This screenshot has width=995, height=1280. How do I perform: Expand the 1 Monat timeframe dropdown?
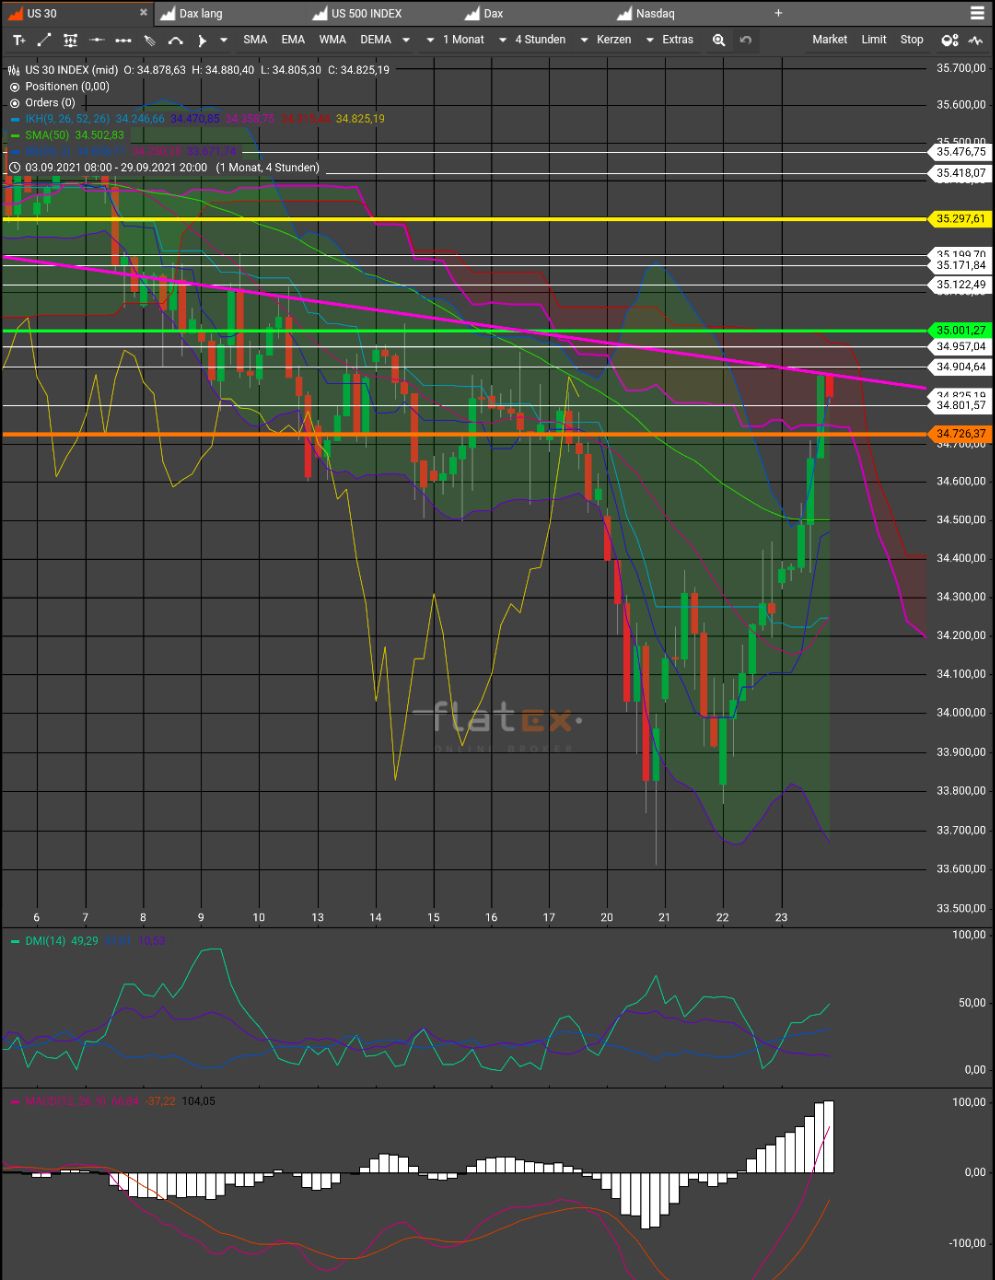coord(462,40)
